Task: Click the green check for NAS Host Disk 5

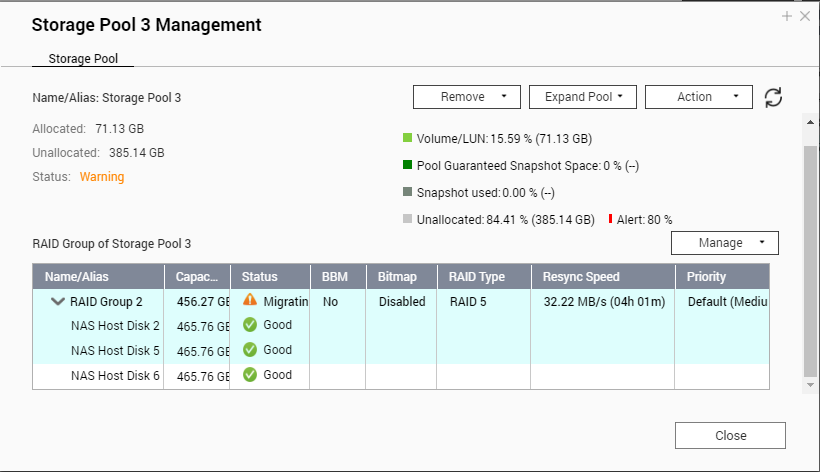Action: pyautogui.click(x=250, y=350)
